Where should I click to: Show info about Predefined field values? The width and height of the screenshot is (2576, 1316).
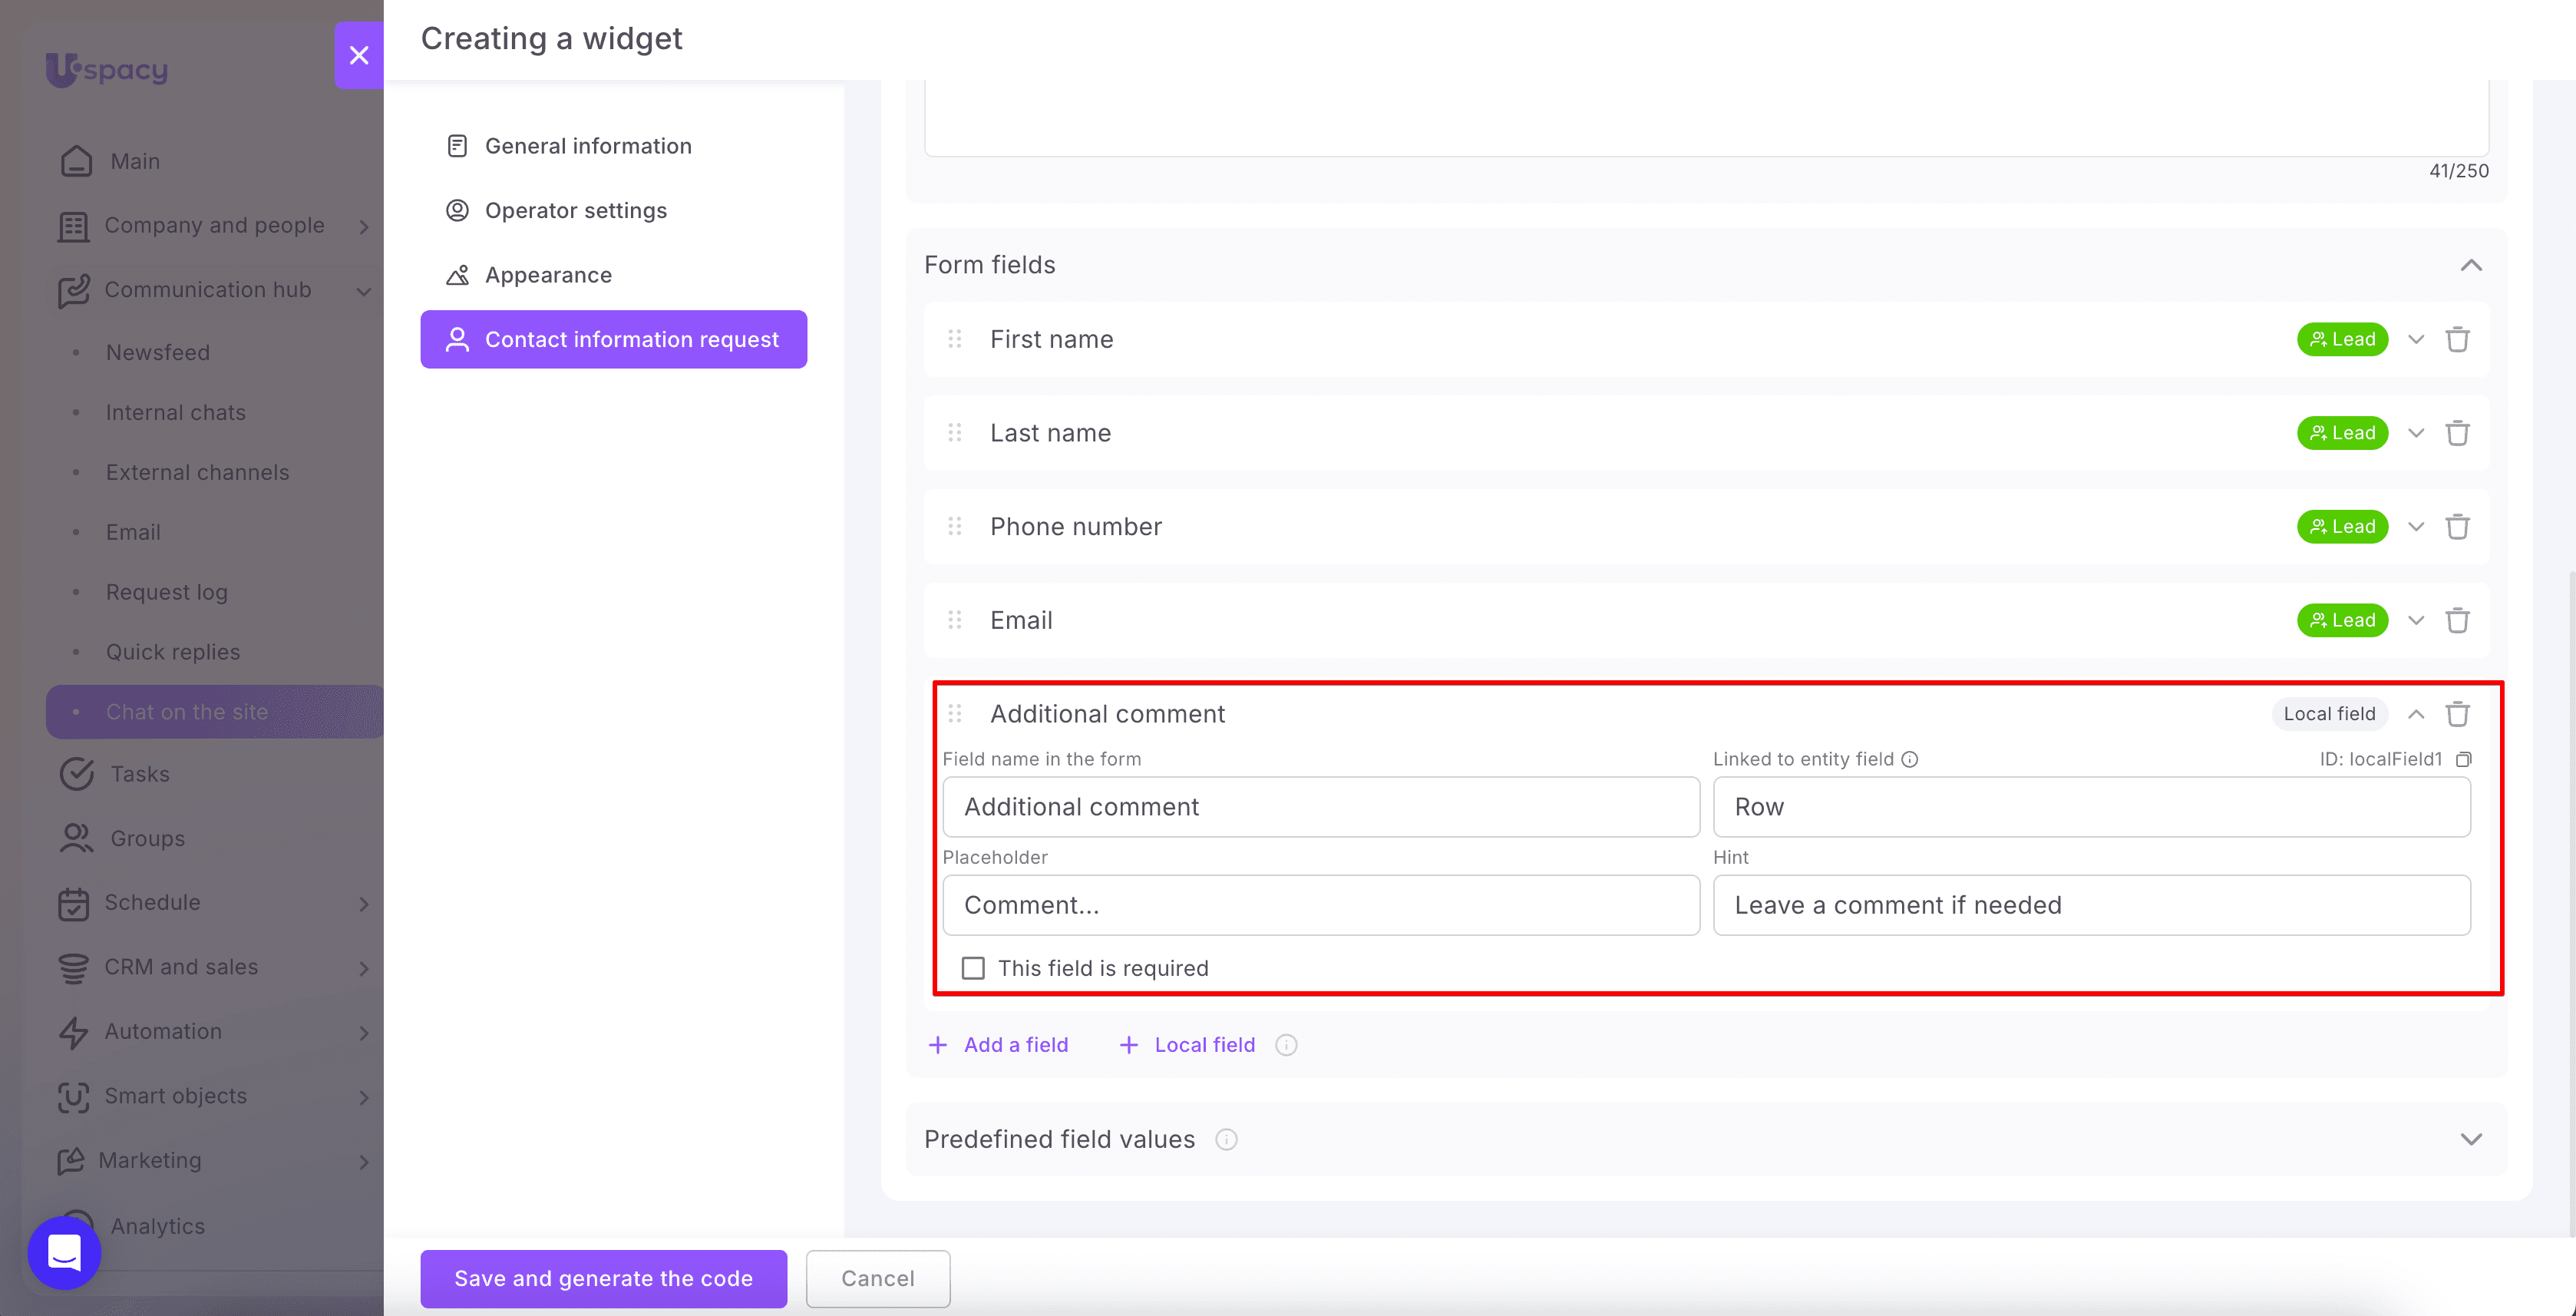coord(1226,1140)
